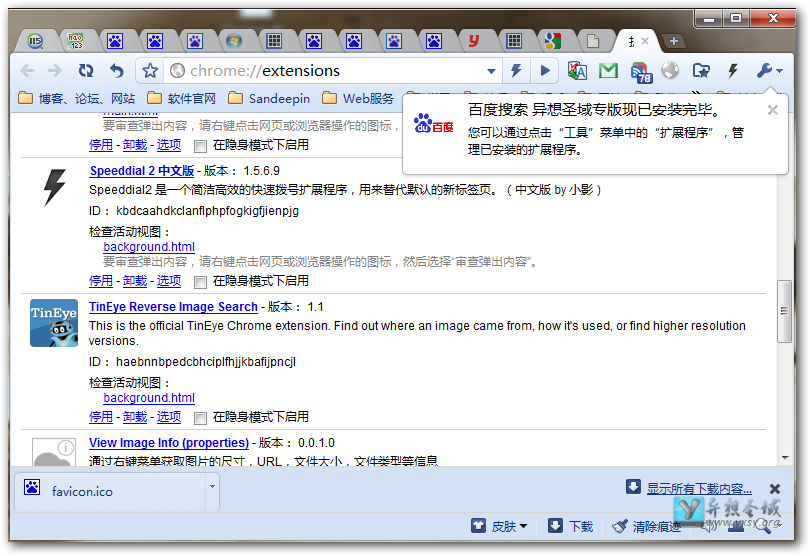
Task: Click 卸载 under Speeddial 2
Action: tap(135, 281)
